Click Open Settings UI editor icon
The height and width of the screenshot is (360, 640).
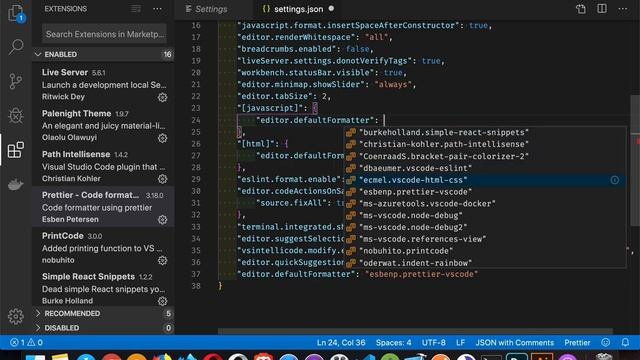(x=581, y=9)
